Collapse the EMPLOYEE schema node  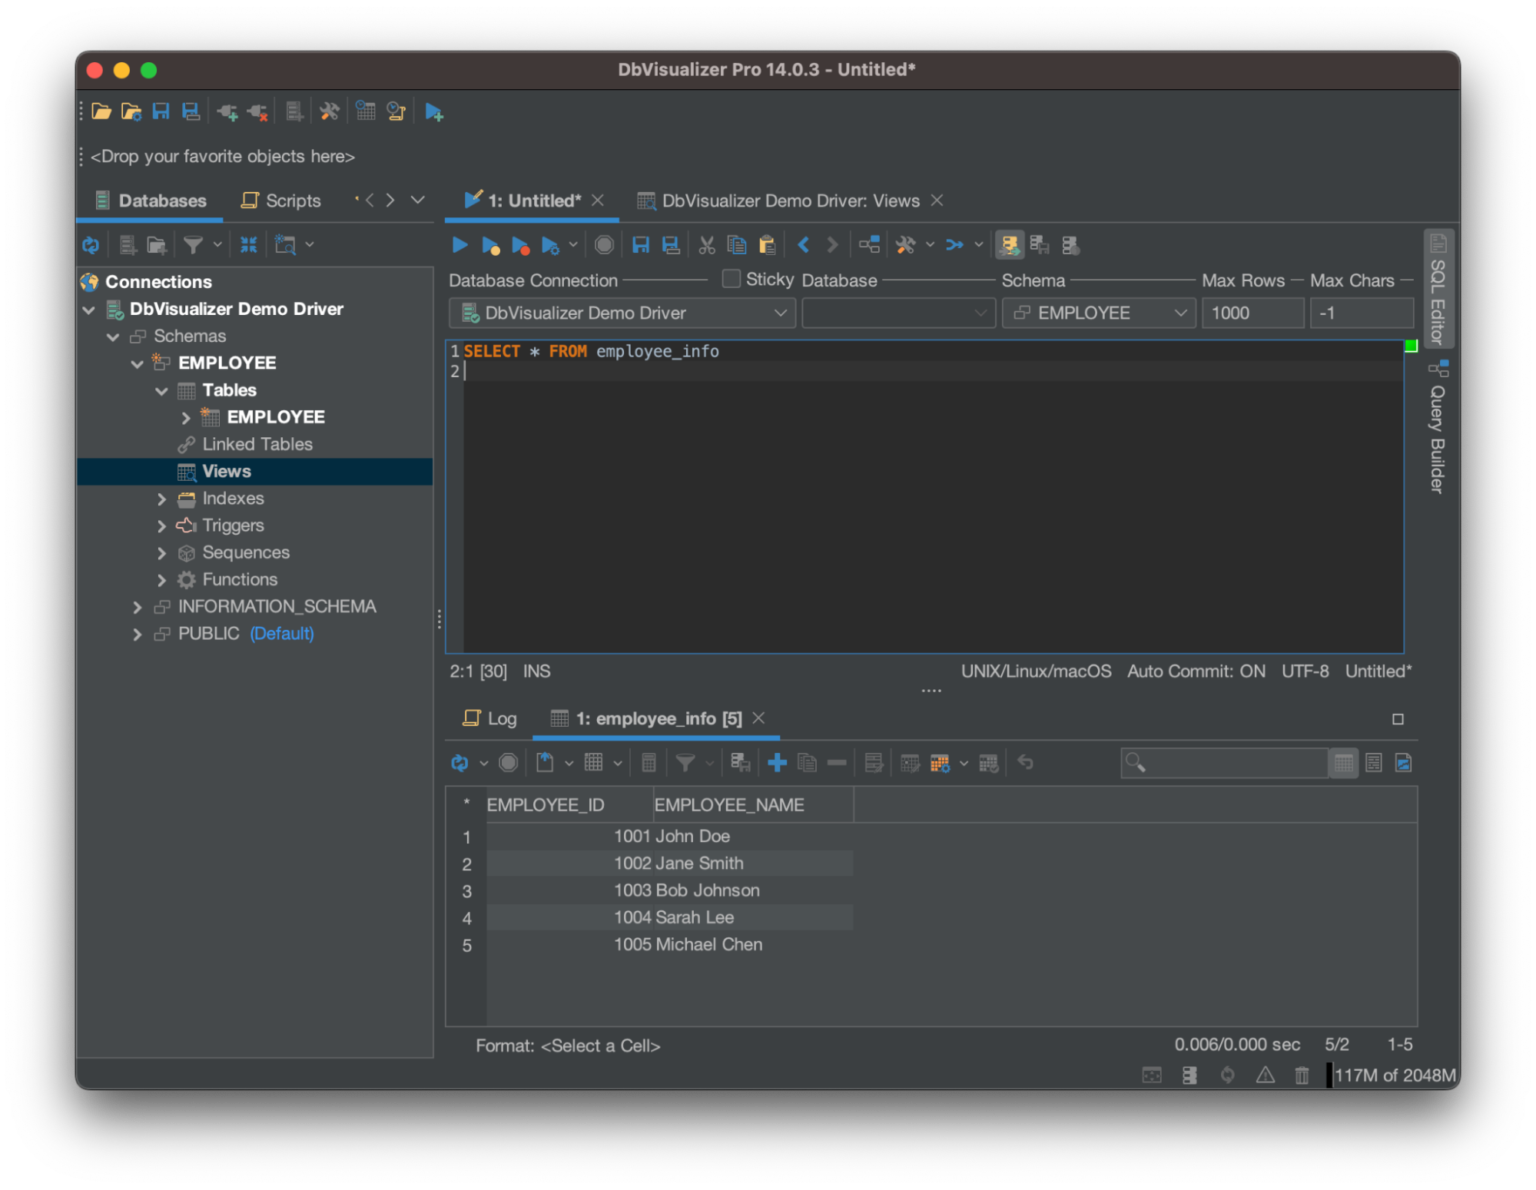[138, 363]
